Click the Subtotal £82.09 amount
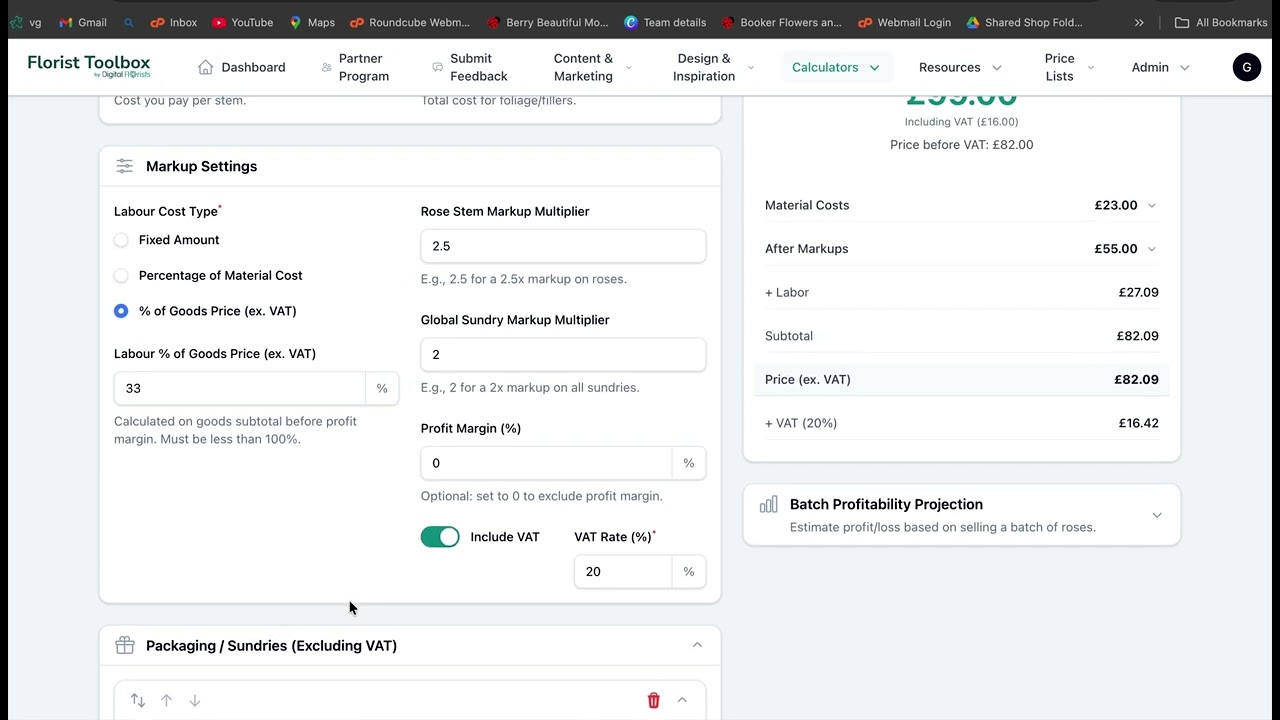 1137,336
